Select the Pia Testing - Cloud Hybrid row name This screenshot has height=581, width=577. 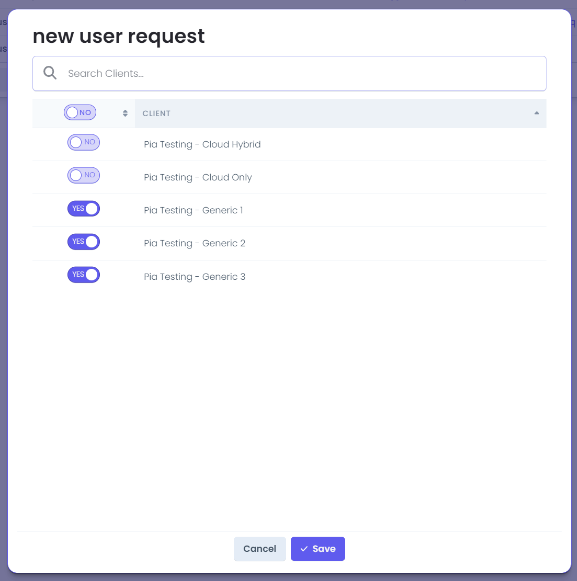202,145
